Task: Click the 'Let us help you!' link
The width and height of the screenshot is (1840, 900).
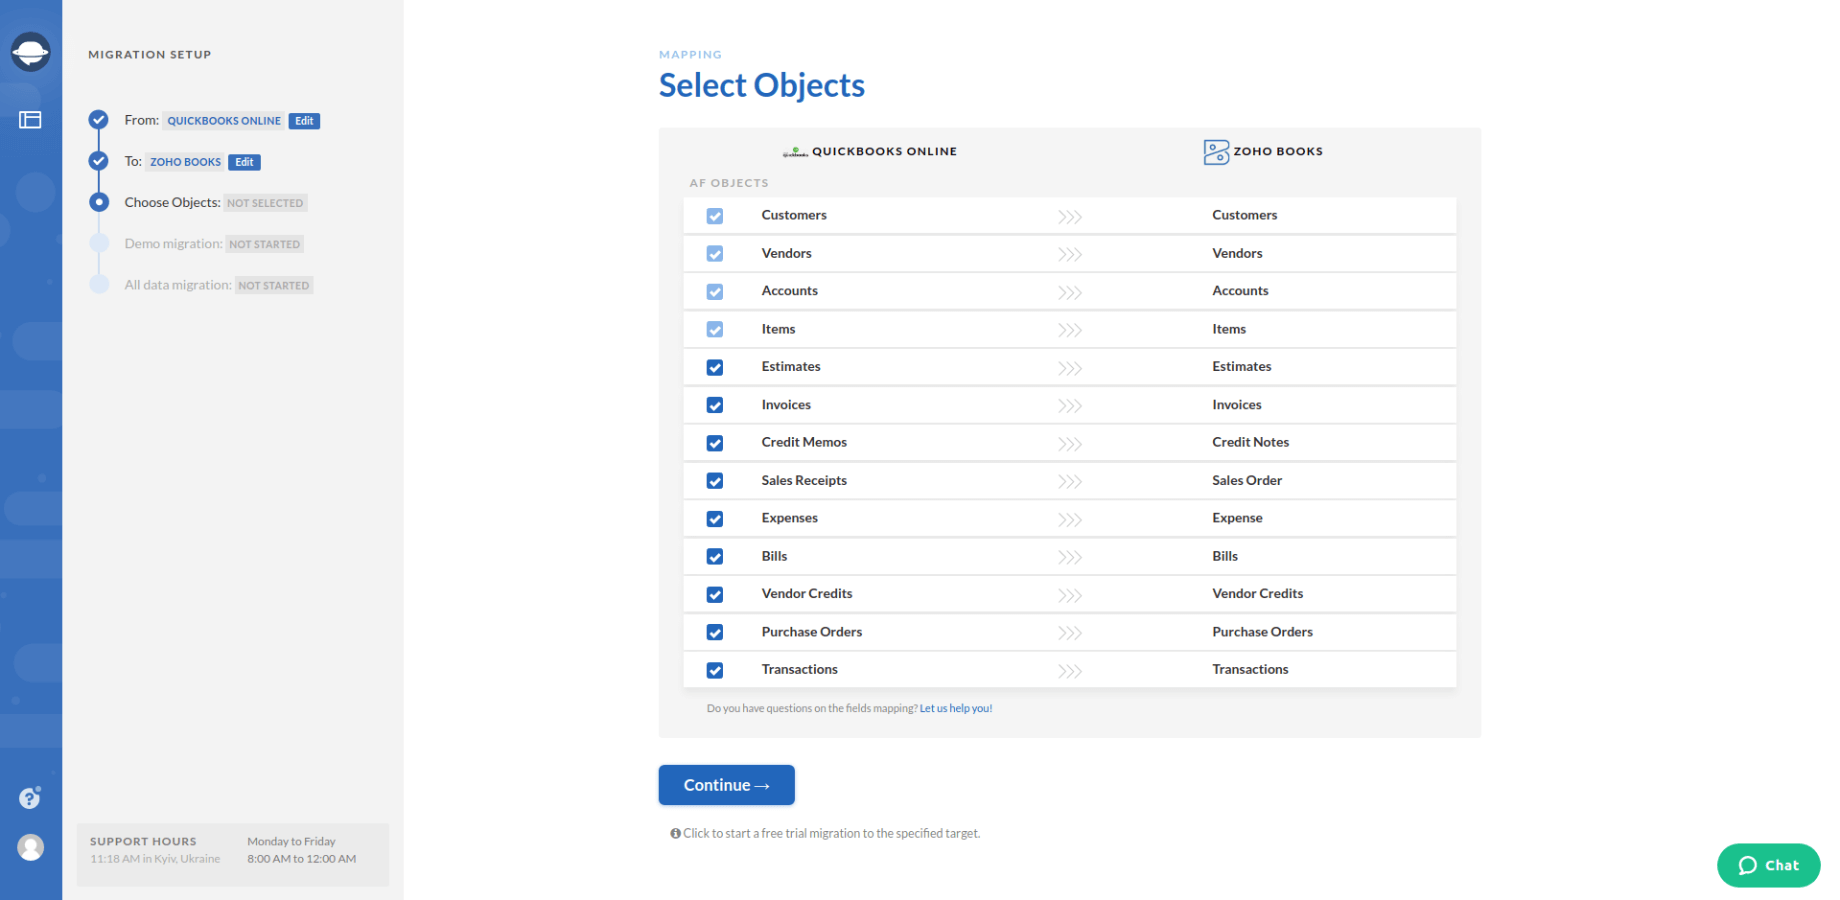Action: pos(956,708)
